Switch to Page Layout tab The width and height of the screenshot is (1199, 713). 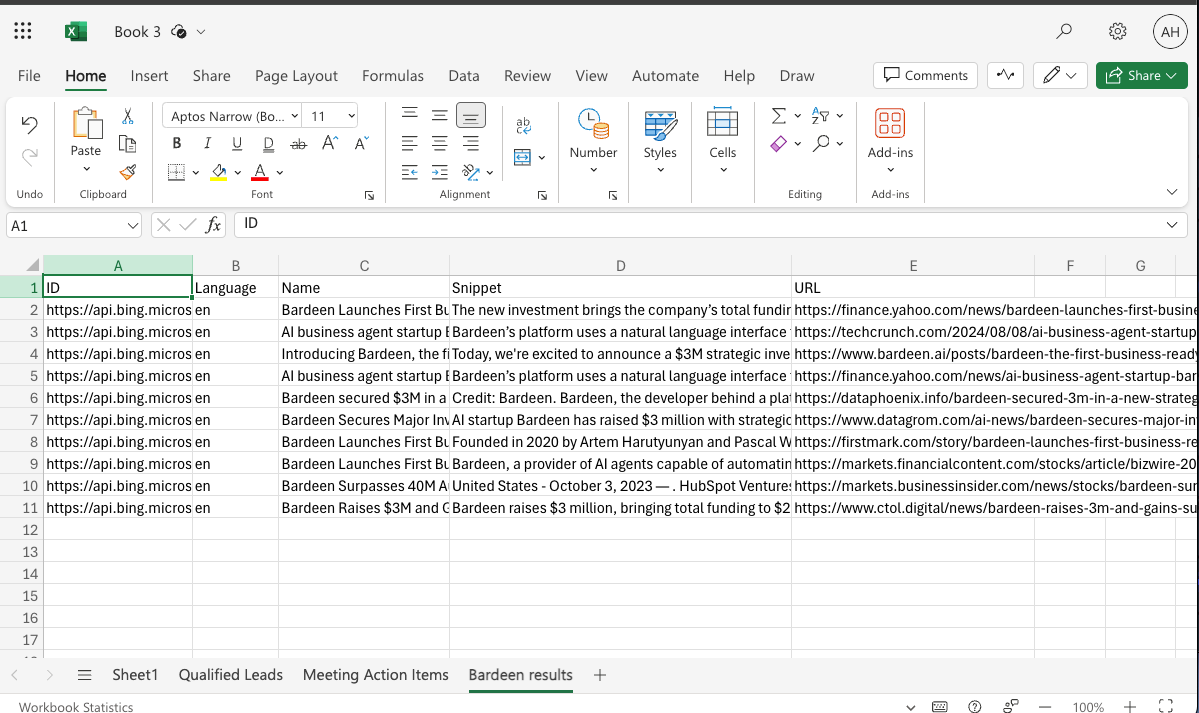coord(297,76)
